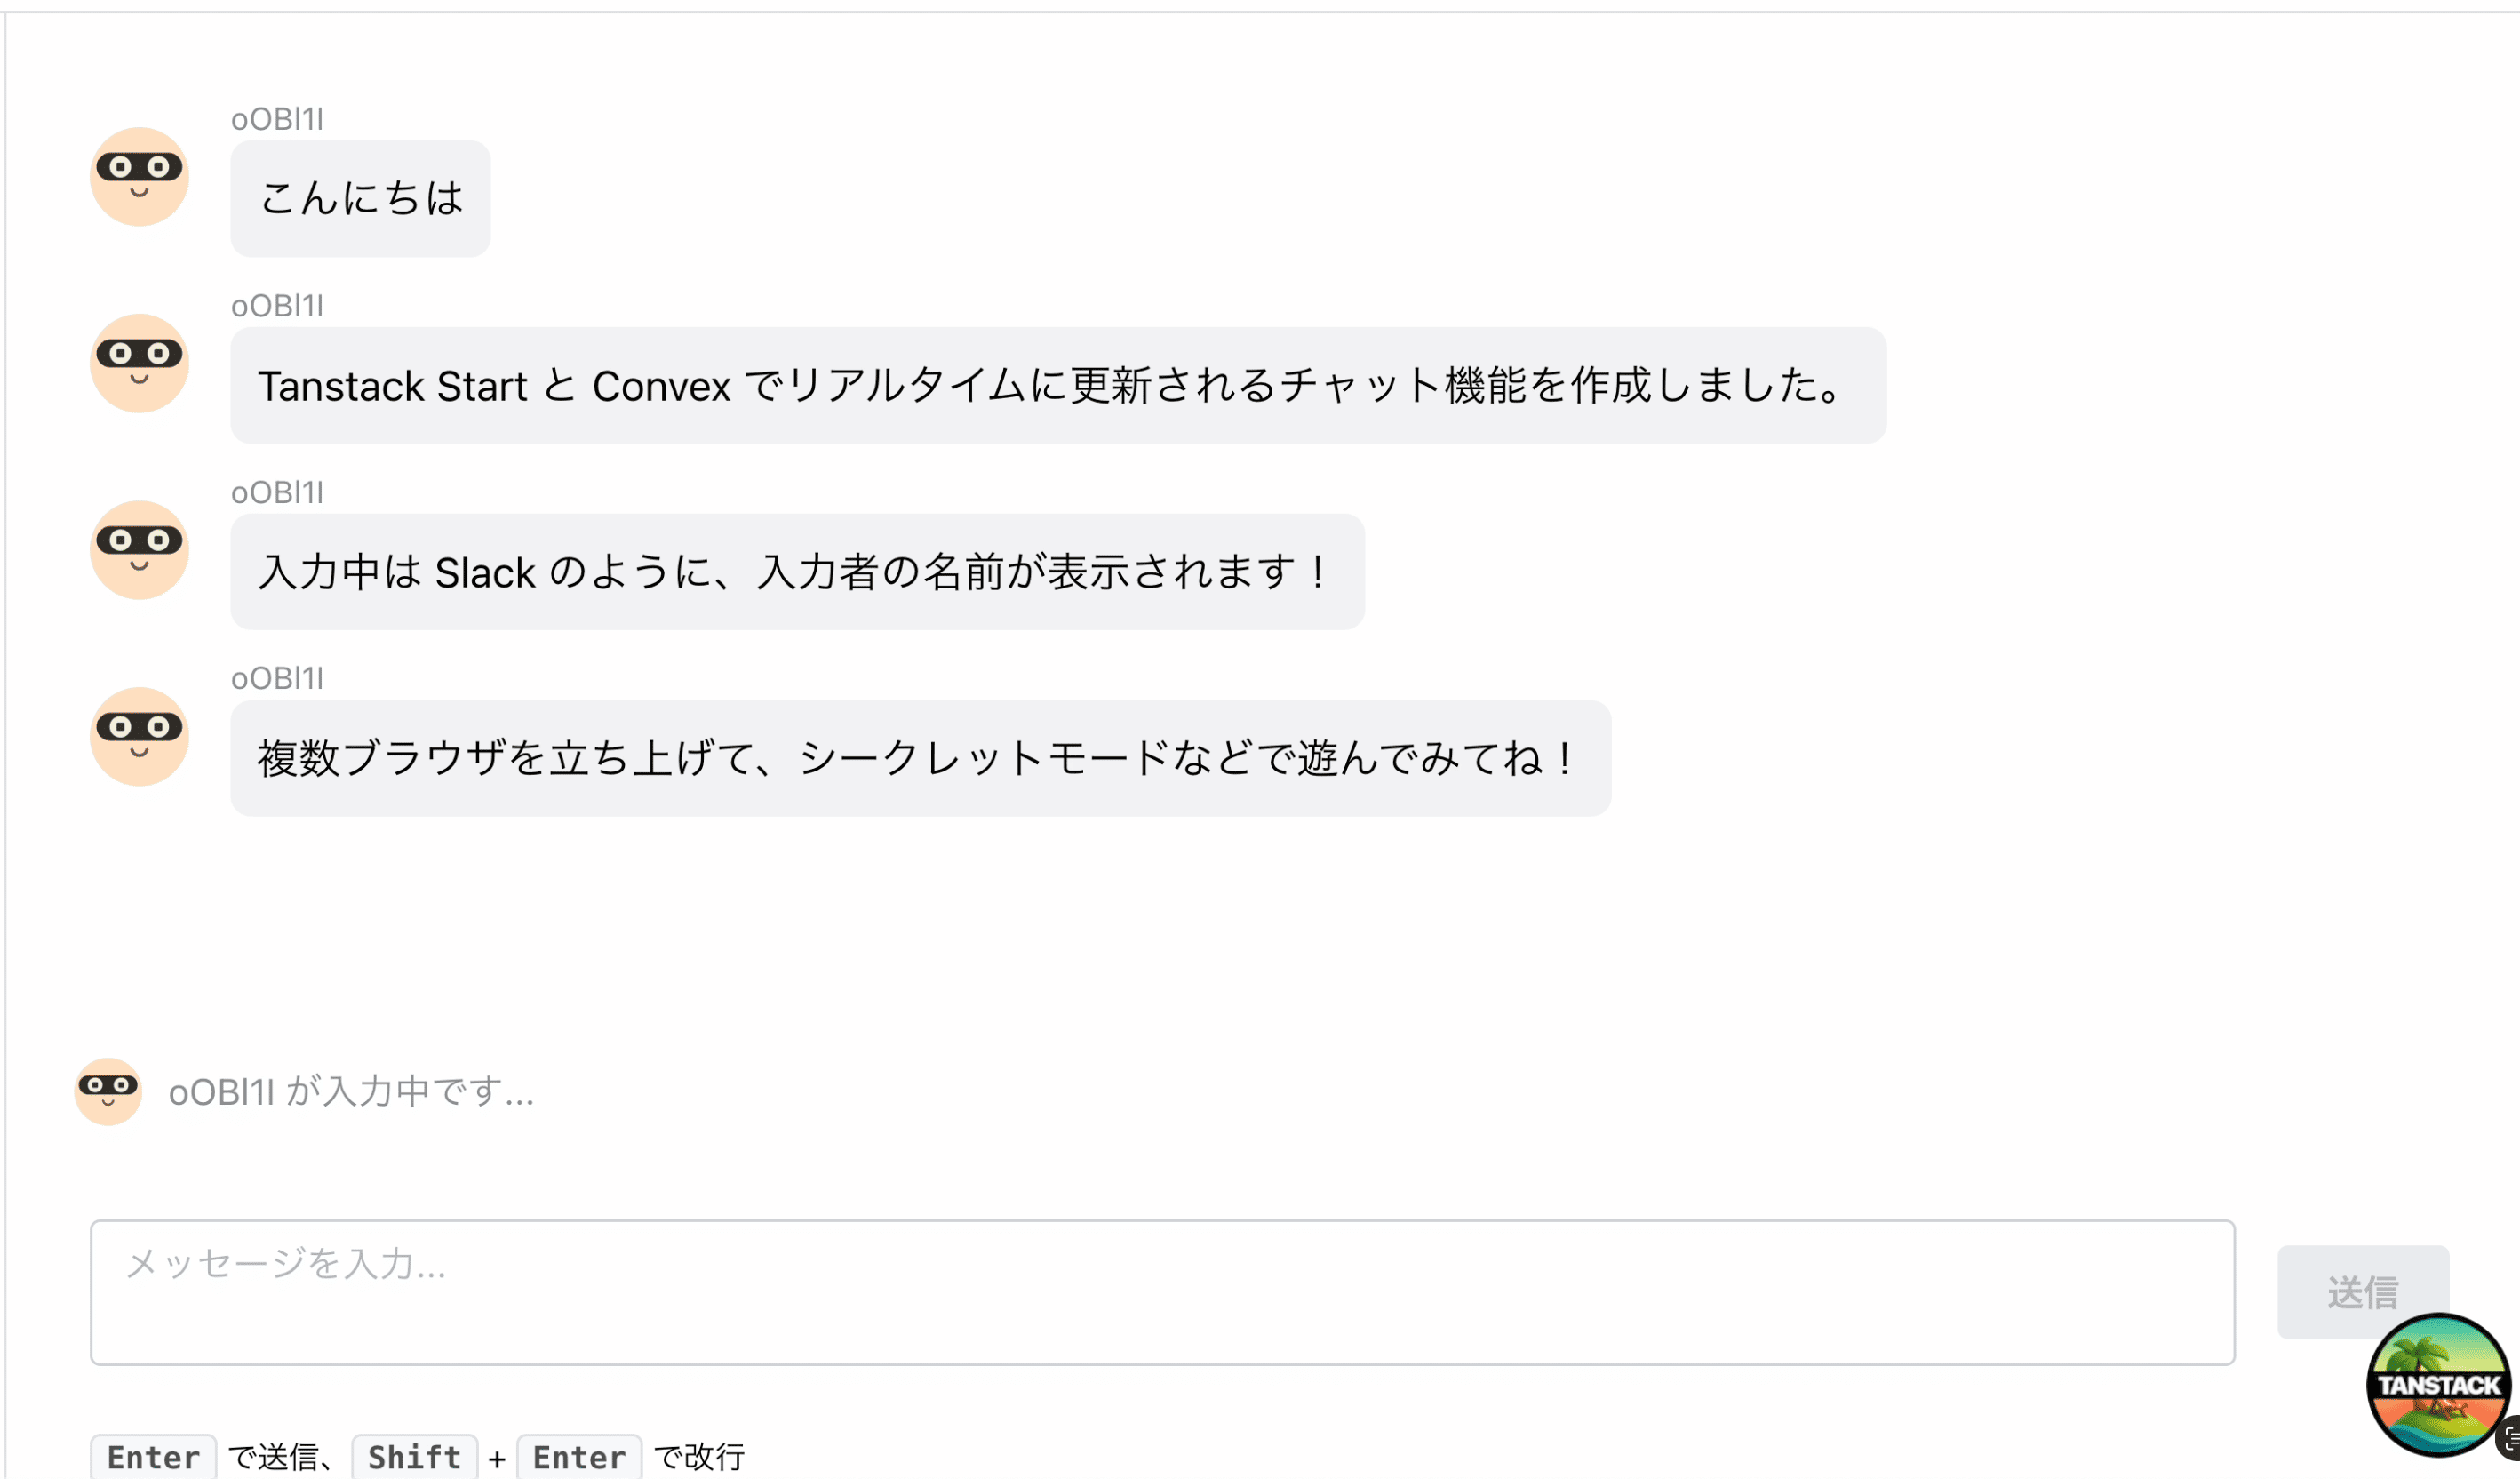
Task: Click the oOBI1I username above こんにちは
Action: [277, 119]
